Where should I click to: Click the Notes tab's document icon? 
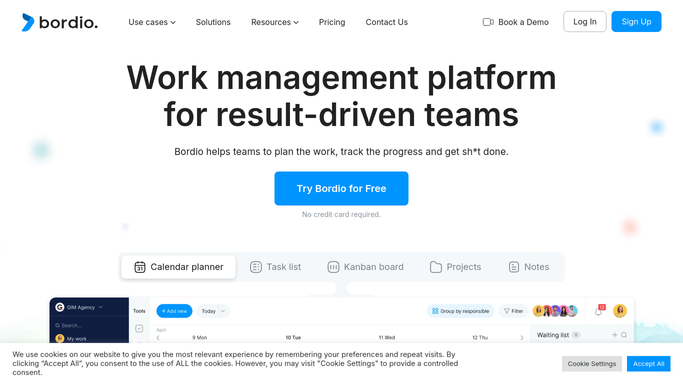[514, 267]
